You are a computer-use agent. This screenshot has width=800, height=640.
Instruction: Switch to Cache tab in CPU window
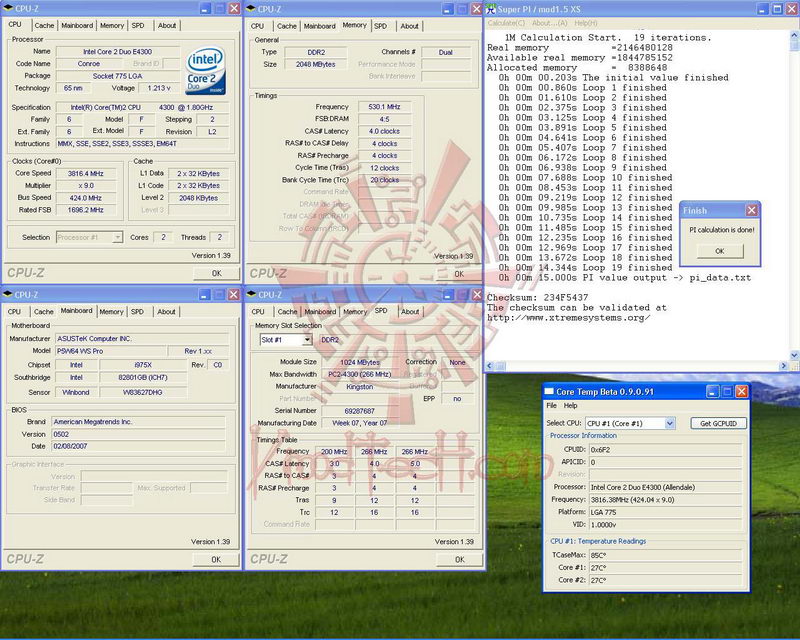[44, 26]
